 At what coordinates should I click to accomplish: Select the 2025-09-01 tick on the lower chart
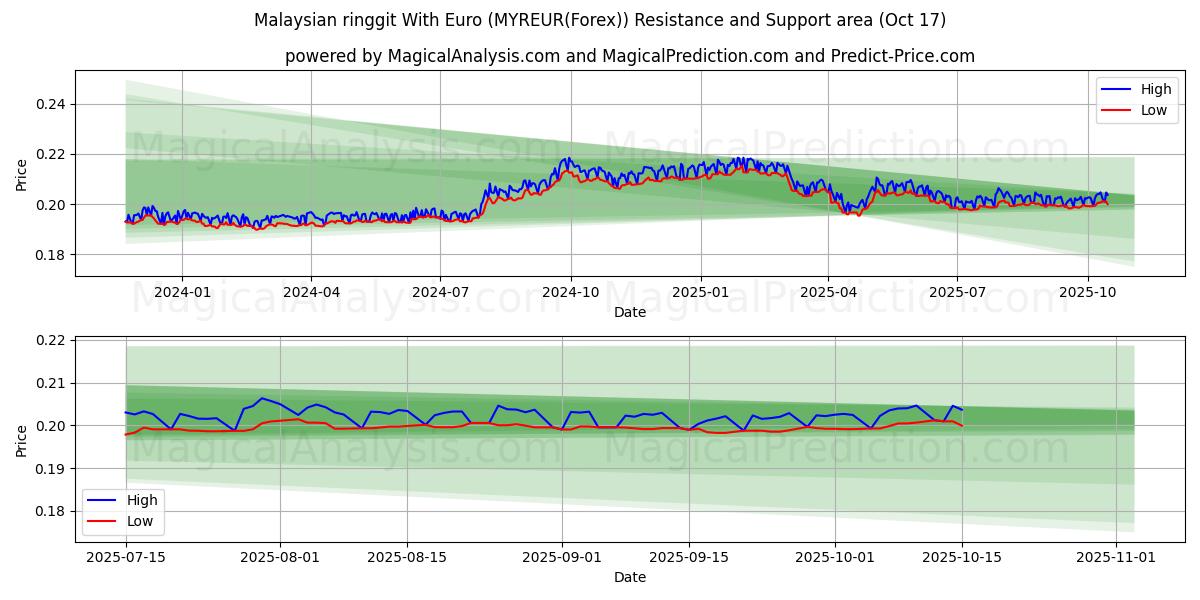point(562,558)
